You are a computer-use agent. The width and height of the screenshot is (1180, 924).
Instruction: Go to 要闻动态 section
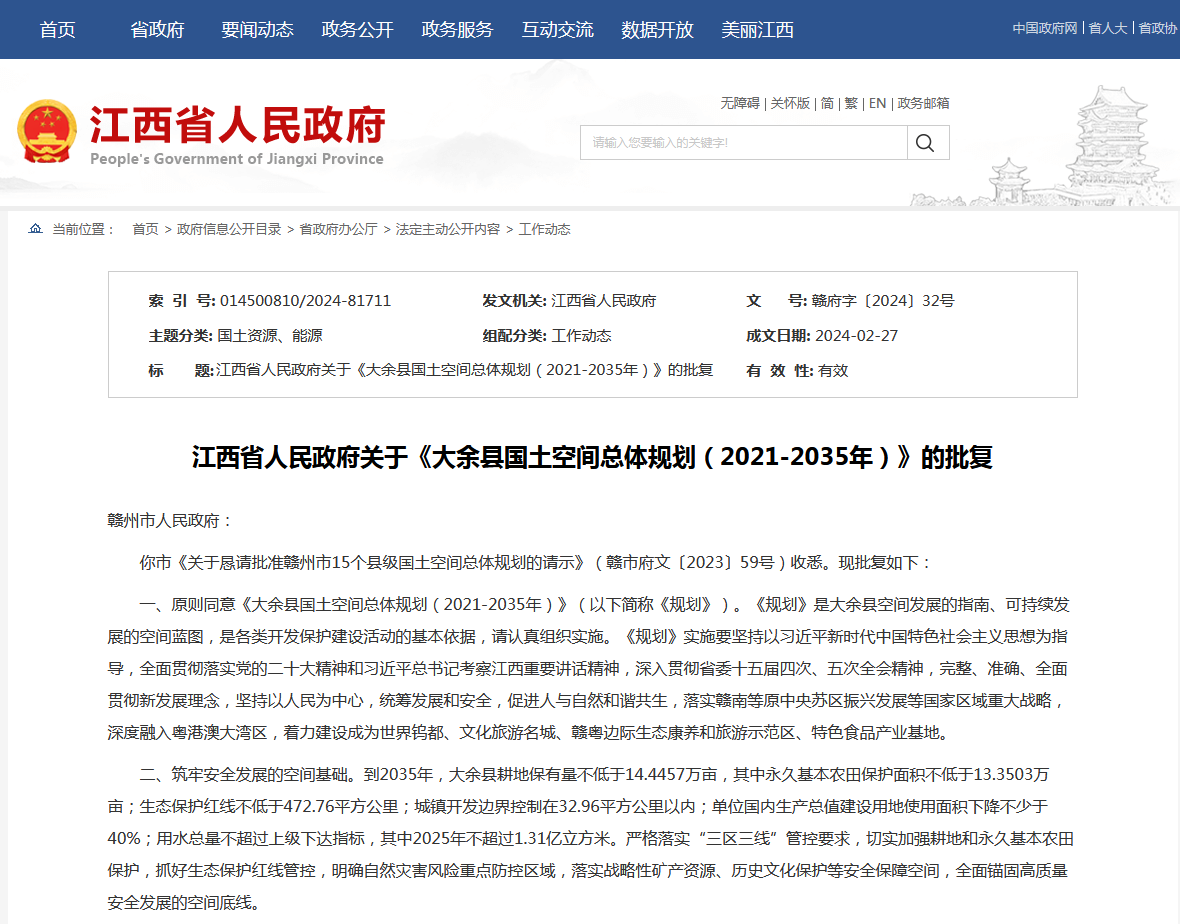click(257, 30)
